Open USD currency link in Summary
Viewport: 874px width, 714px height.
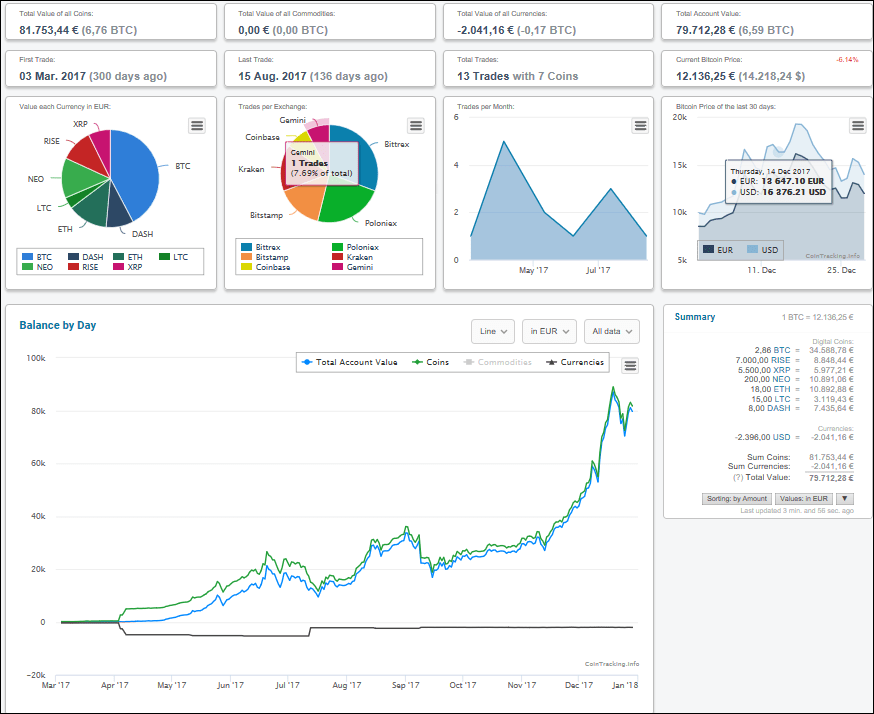point(781,437)
